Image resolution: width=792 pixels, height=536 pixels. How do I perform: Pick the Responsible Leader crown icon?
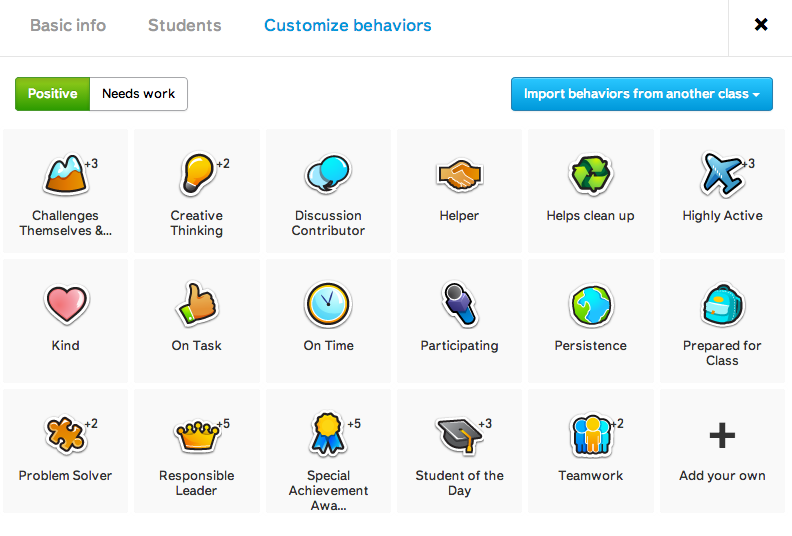point(197,434)
